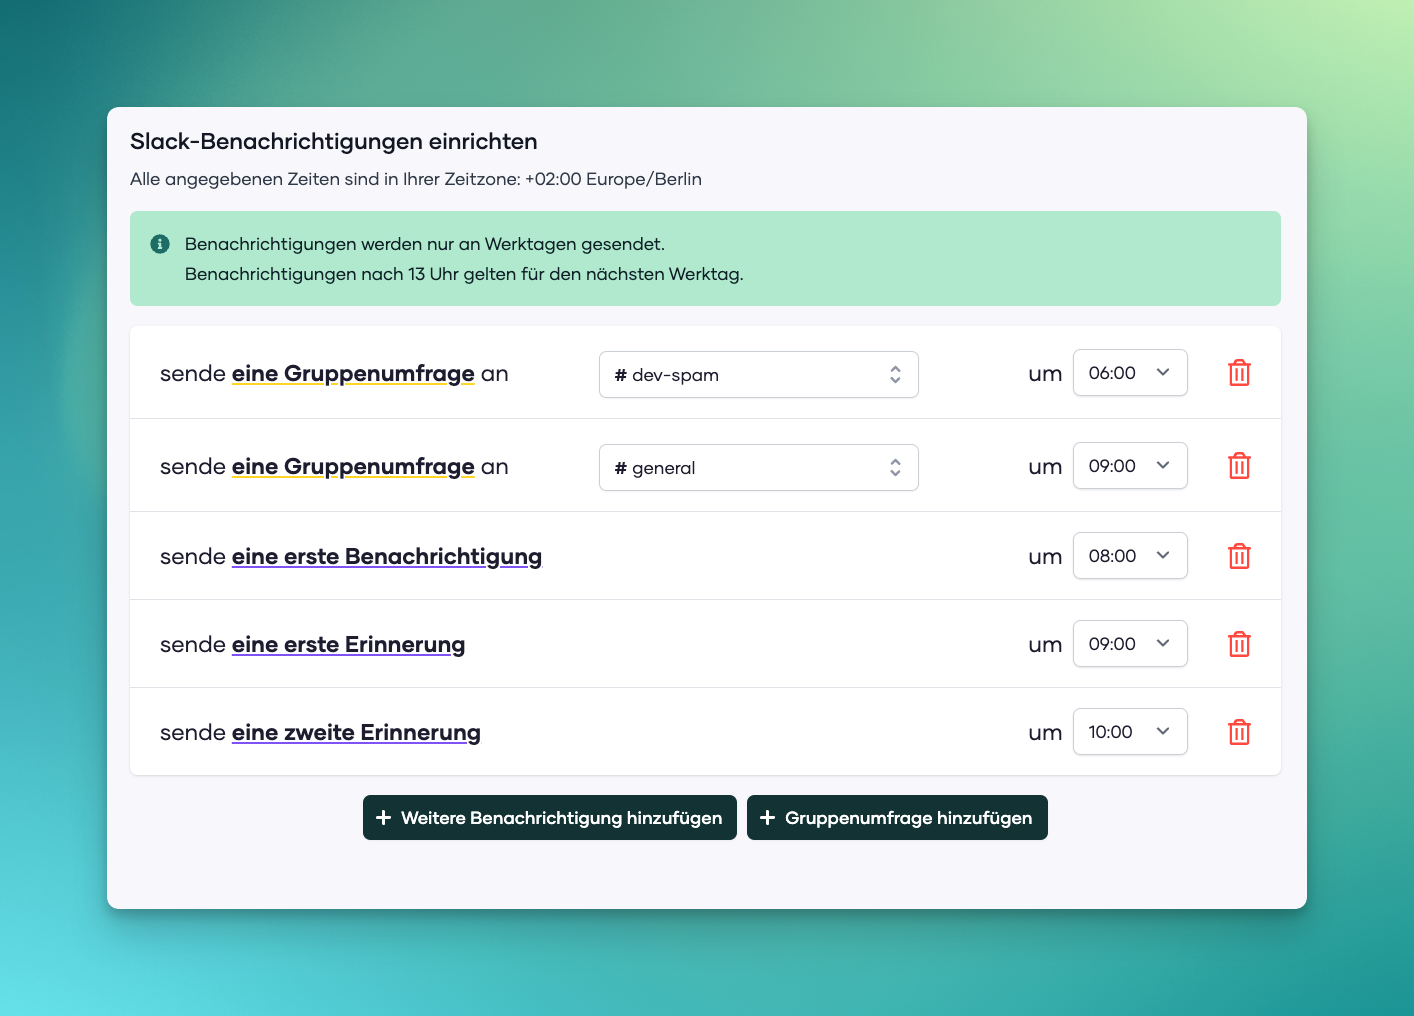Delete the zweite Erinnerung row

[1239, 732]
